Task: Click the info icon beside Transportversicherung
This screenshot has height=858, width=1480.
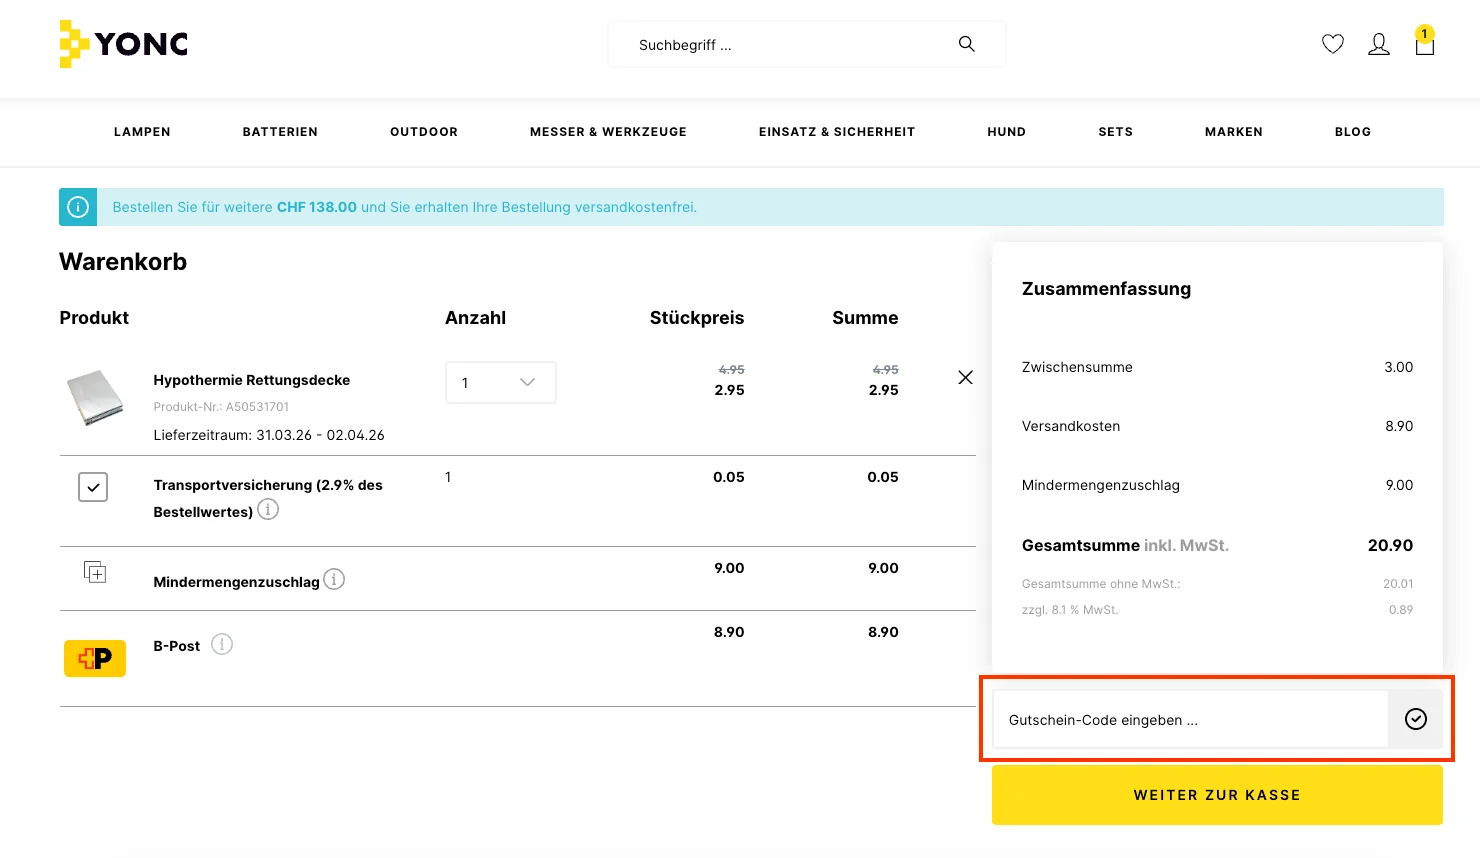Action: click(267, 509)
